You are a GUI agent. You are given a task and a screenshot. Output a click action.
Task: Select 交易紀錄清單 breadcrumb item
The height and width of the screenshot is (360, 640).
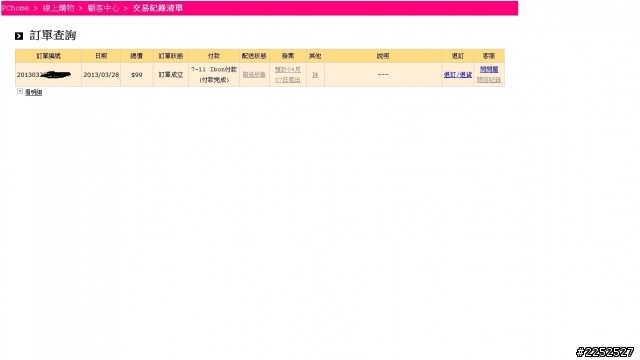pyautogui.click(x=158, y=8)
